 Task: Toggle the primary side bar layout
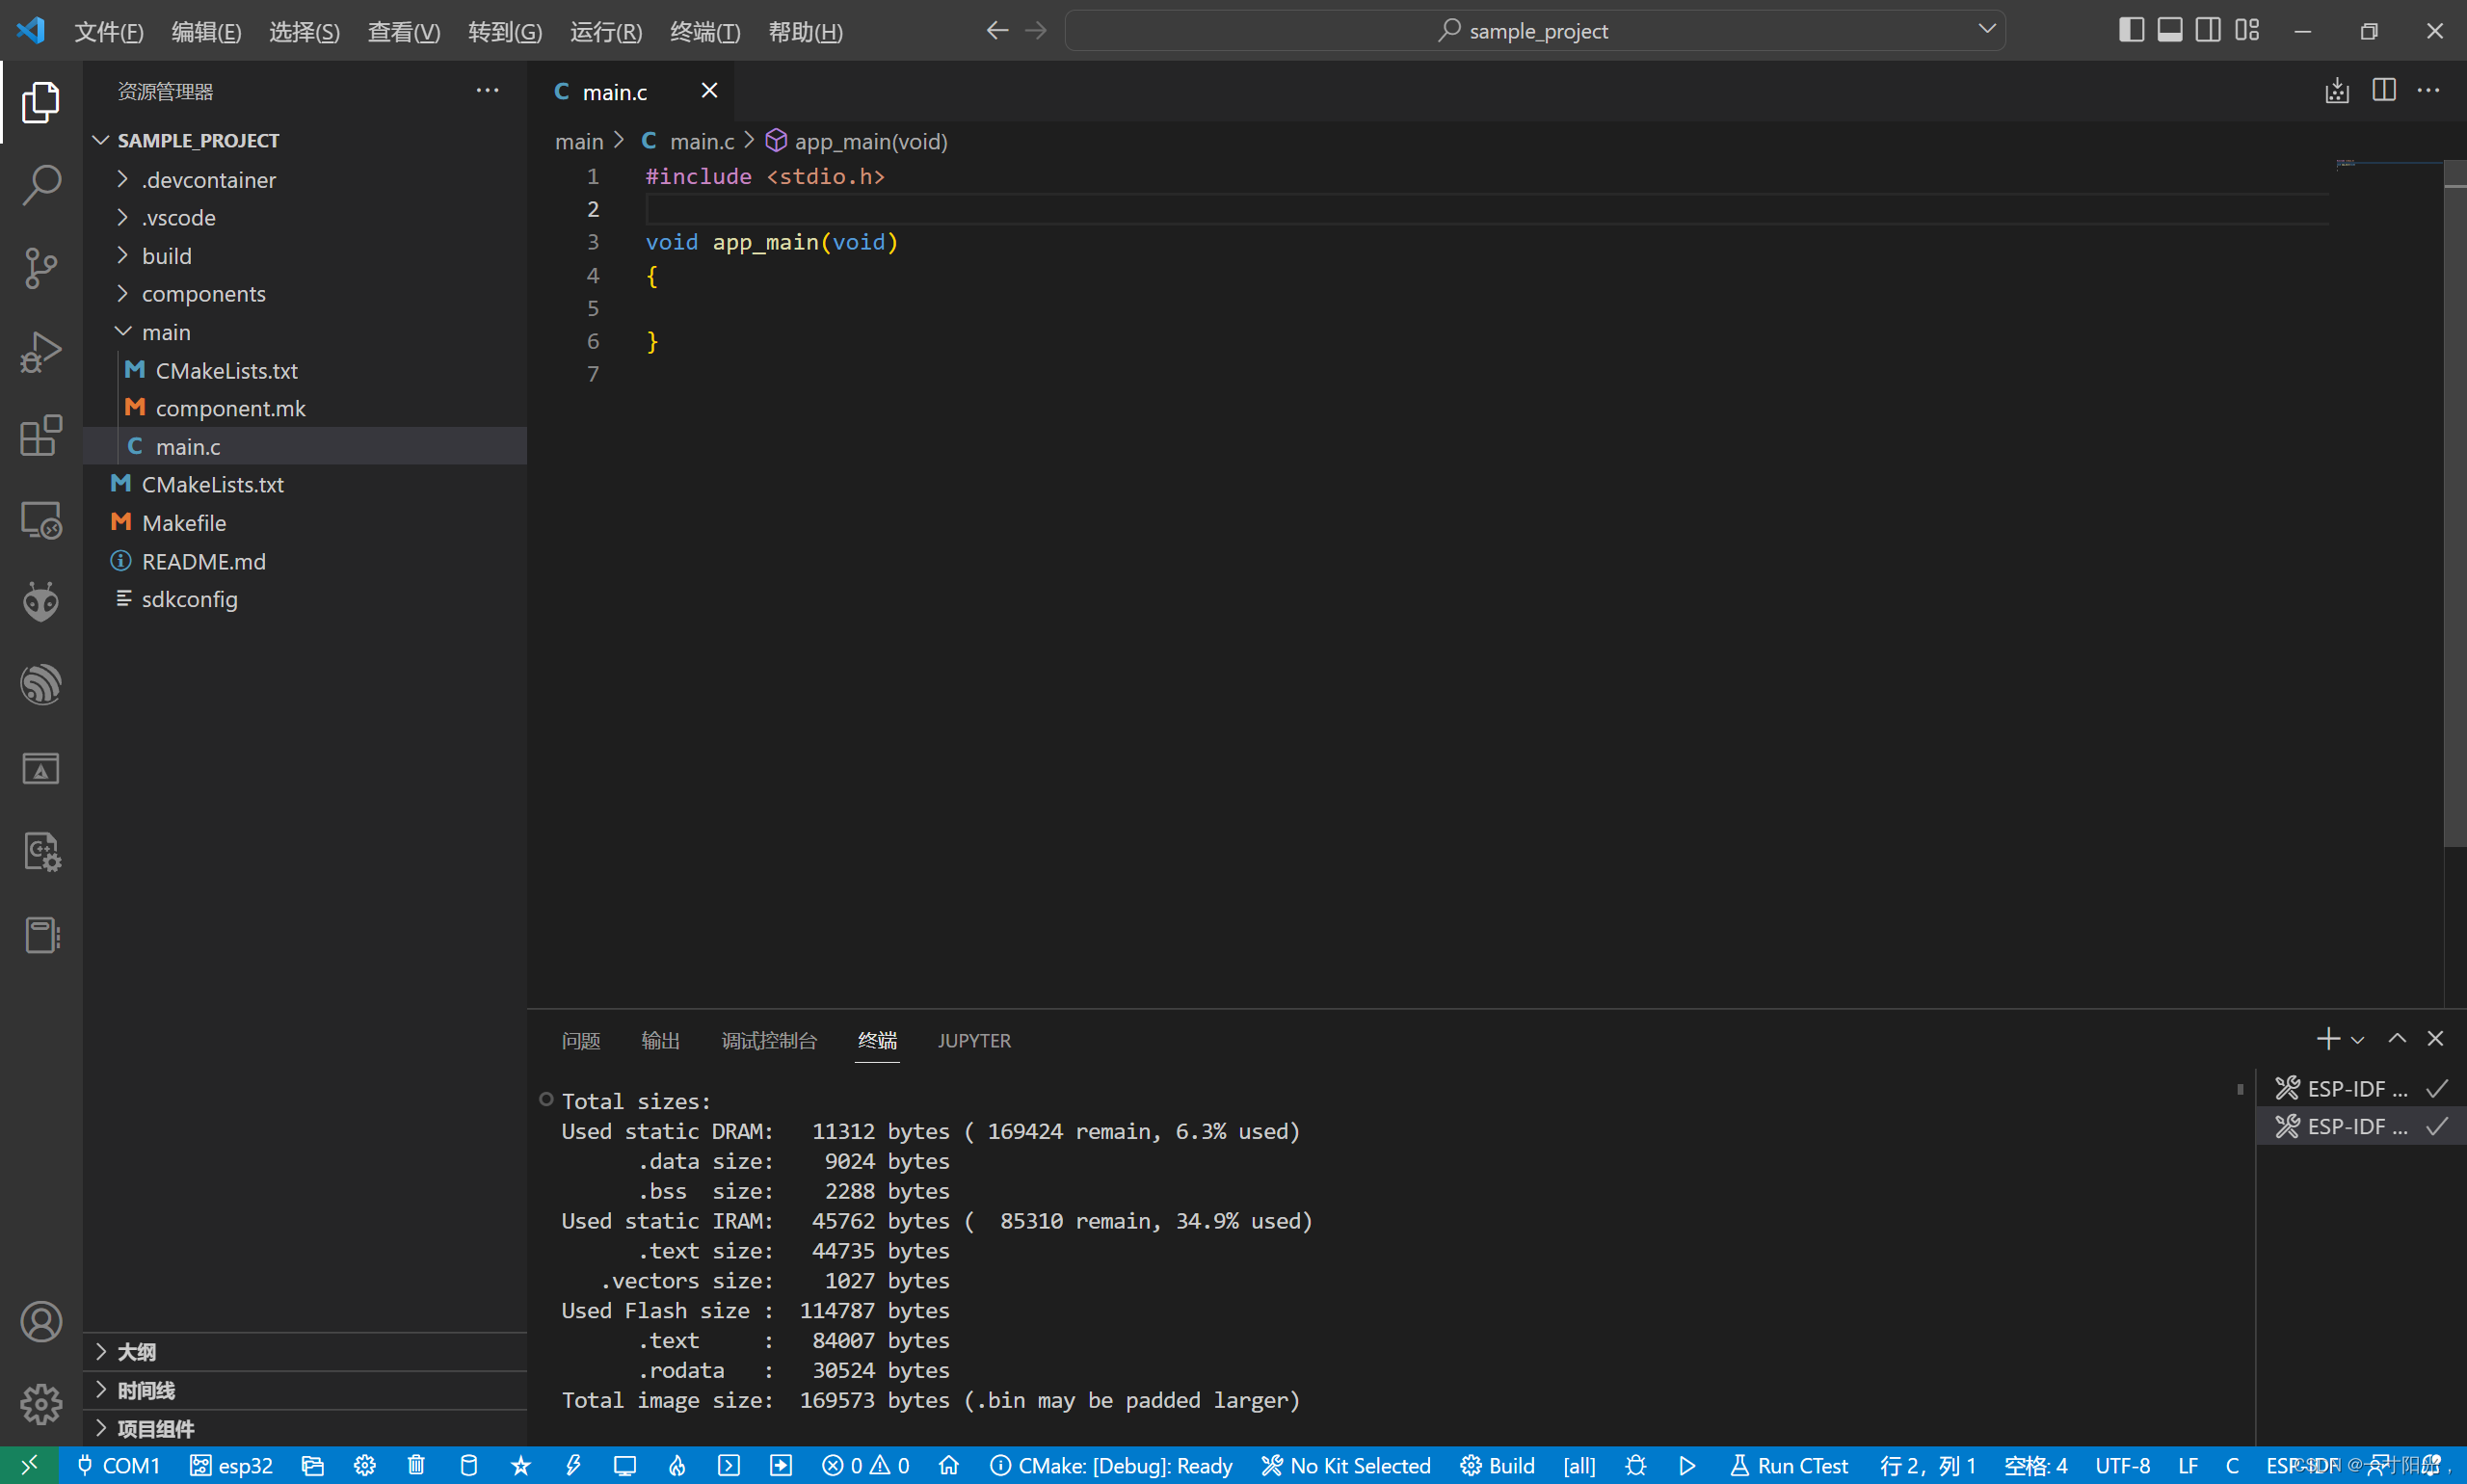coord(2131,30)
